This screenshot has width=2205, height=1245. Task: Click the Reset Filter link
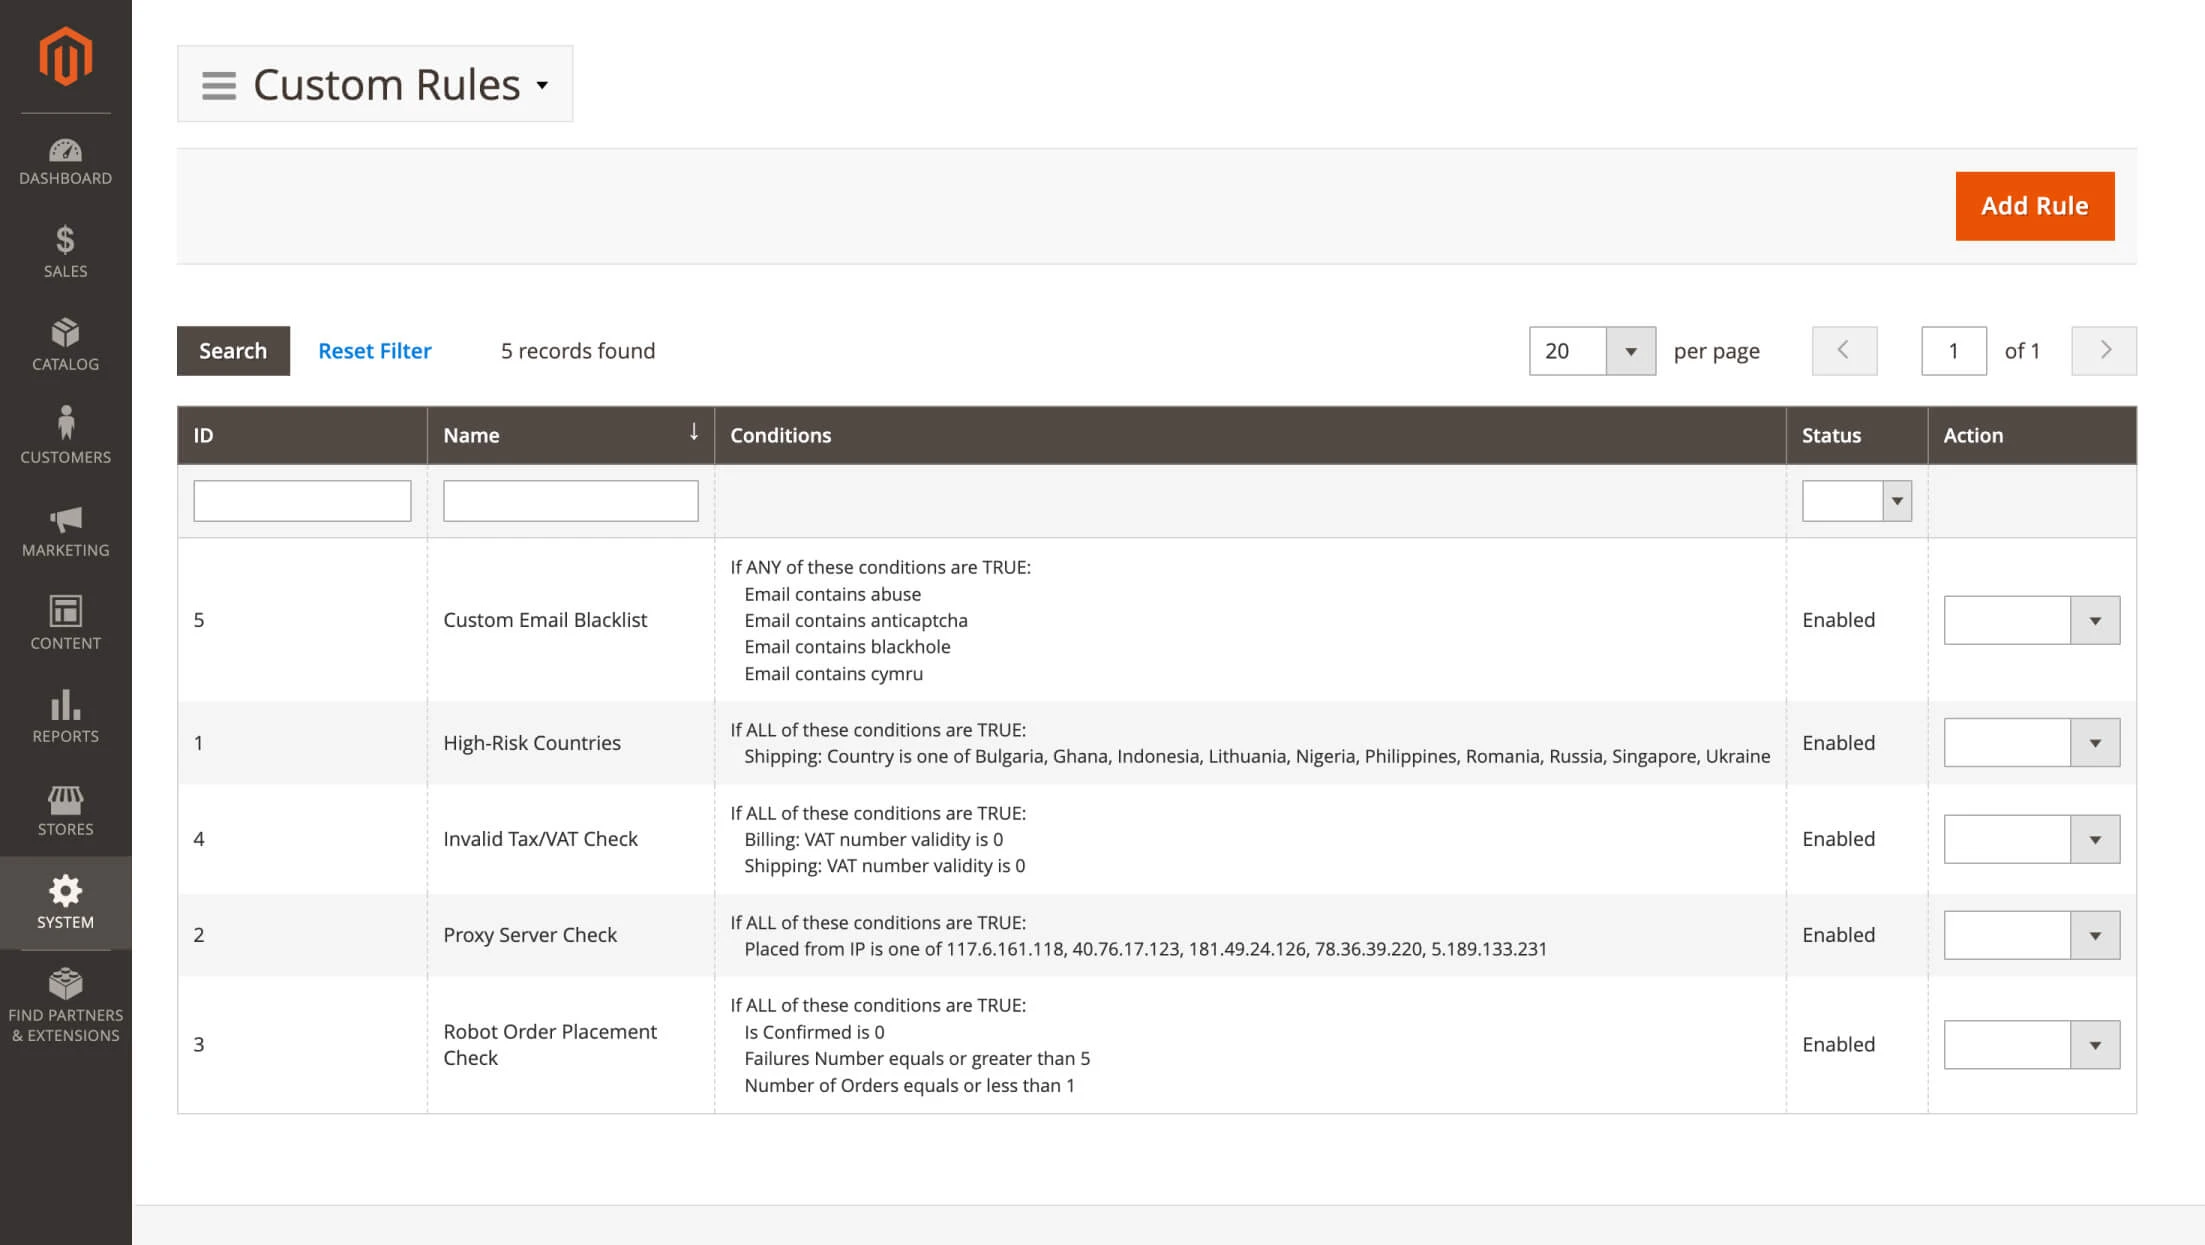374,350
